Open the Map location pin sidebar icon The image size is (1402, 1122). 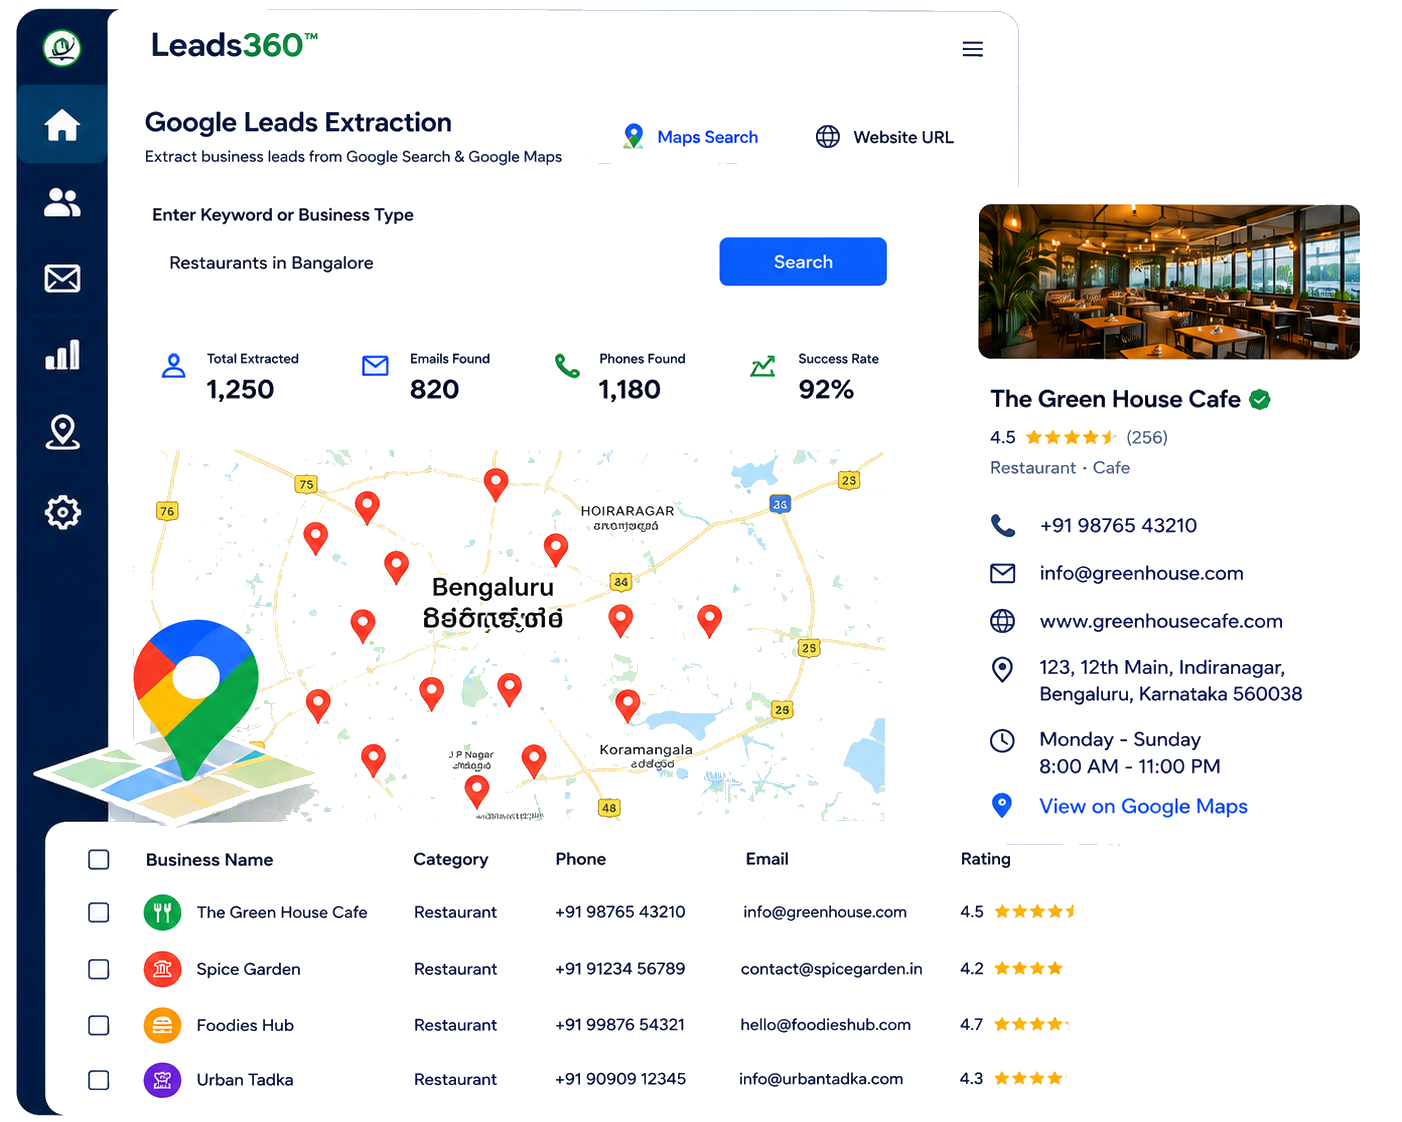[x=62, y=432]
